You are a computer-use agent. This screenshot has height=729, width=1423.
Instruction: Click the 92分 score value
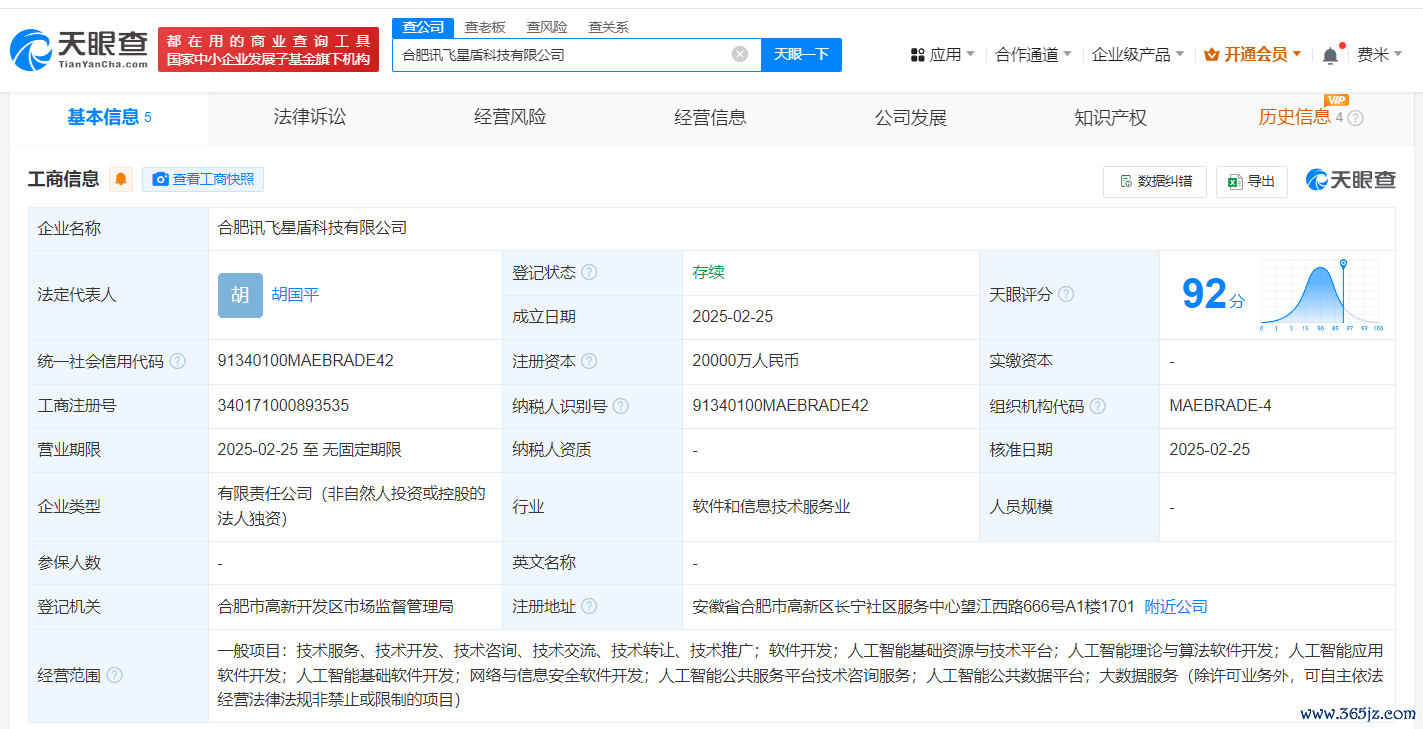(x=1213, y=294)
